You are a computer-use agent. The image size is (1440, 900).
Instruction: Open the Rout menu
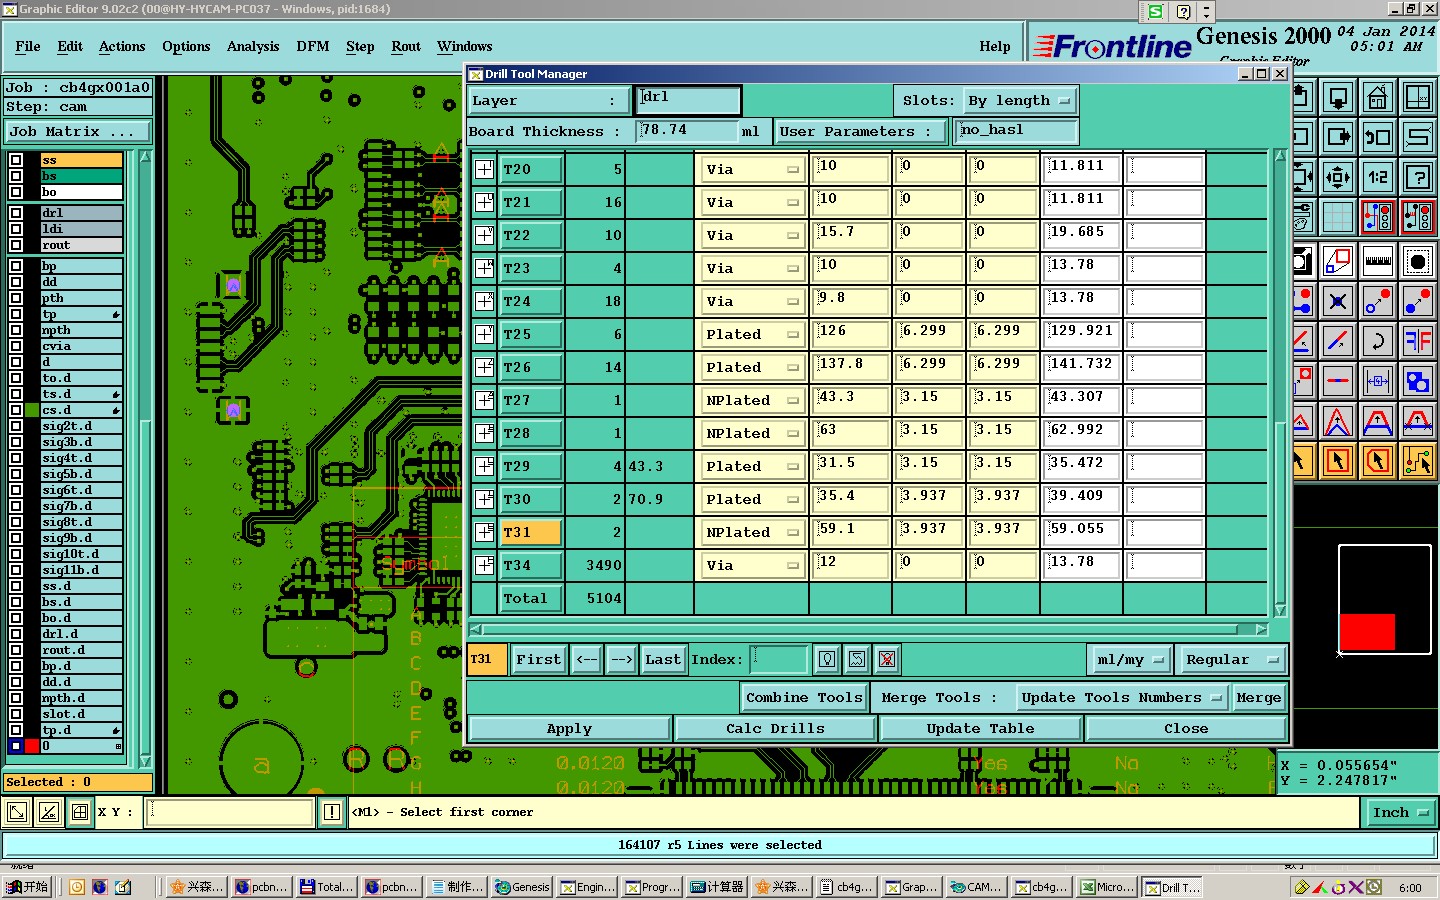tap(406, 47)
